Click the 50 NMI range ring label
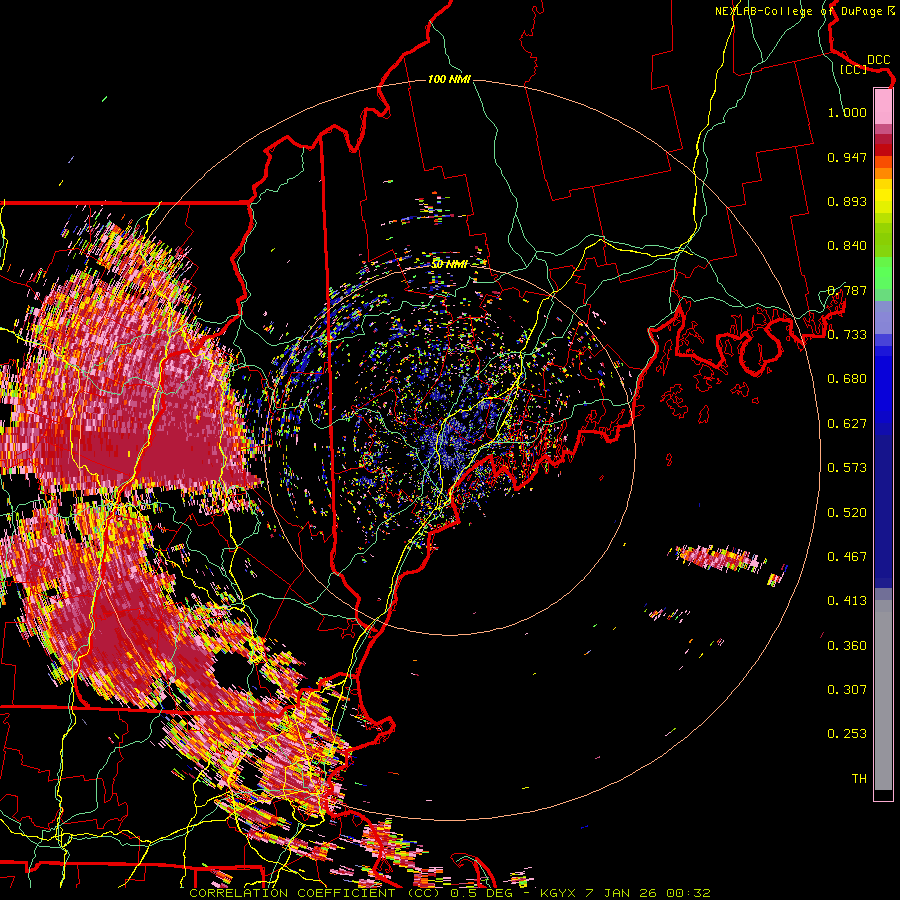 tap(449, 265)
